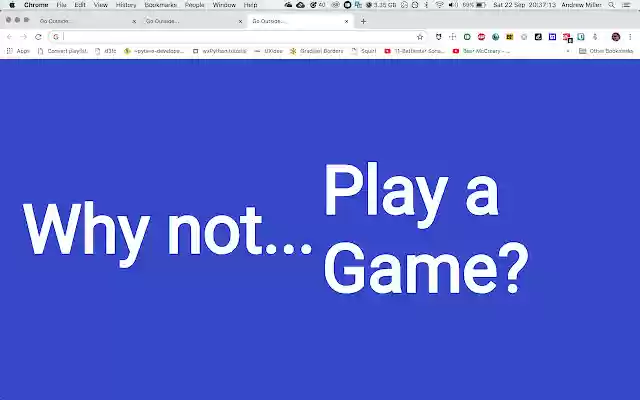Open the Bookmarks menu
Viewport: 640px width, 400px height.
click(x=161, y=5)
